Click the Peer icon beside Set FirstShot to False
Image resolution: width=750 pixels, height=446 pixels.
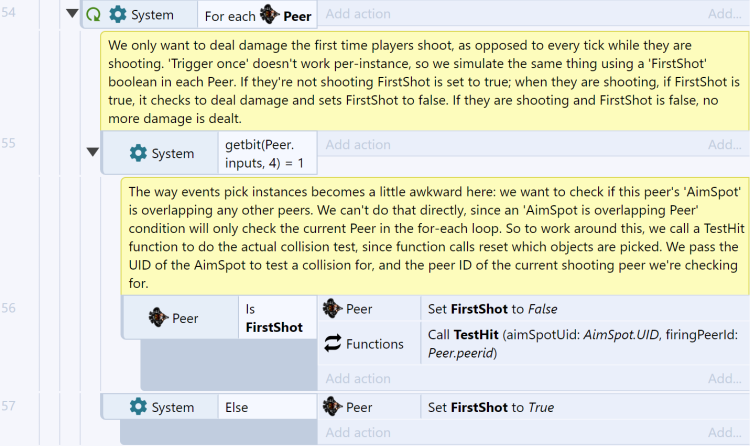(332, 309)
